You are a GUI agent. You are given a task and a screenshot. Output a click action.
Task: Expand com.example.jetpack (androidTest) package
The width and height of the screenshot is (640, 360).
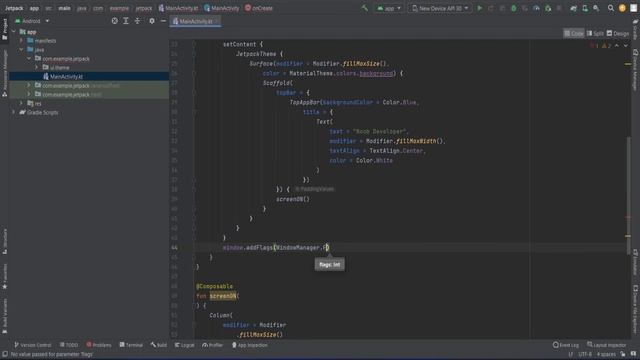(x=29, y=86)
